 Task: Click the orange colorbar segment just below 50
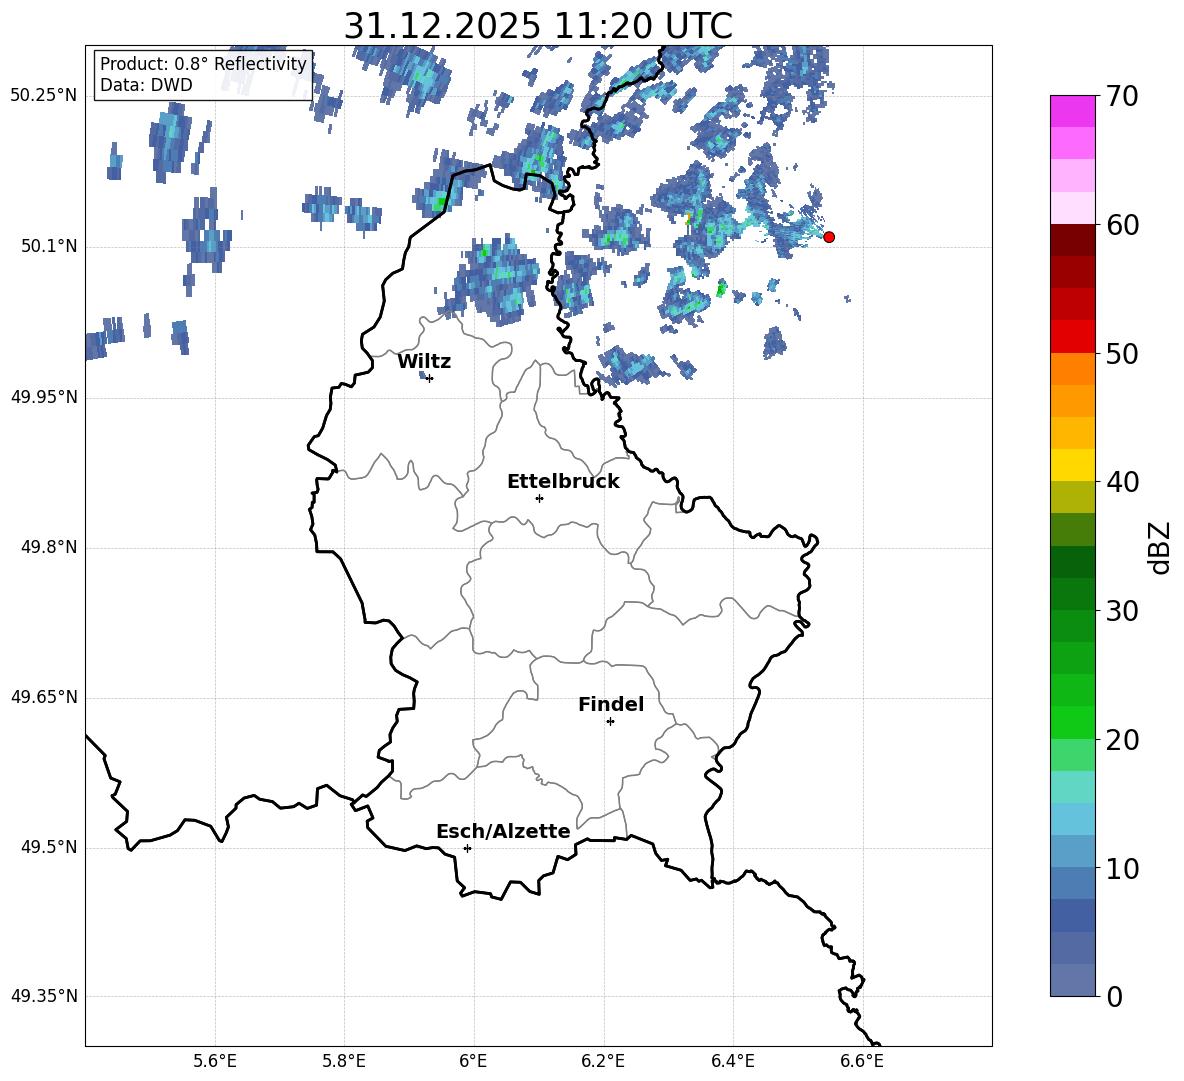click(x=1073, y=369)
